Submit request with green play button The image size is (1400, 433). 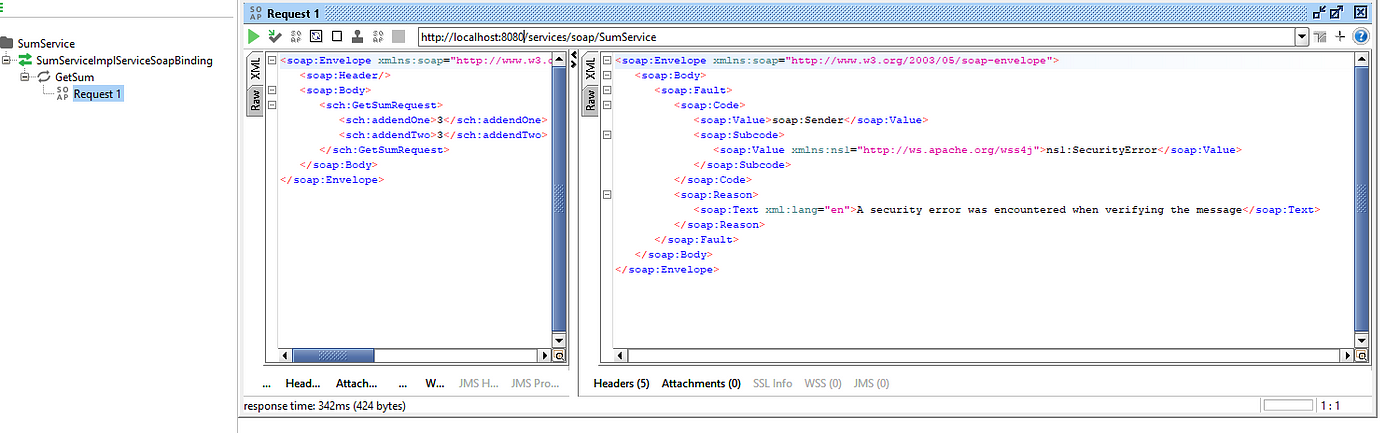[x=255, y=36]
